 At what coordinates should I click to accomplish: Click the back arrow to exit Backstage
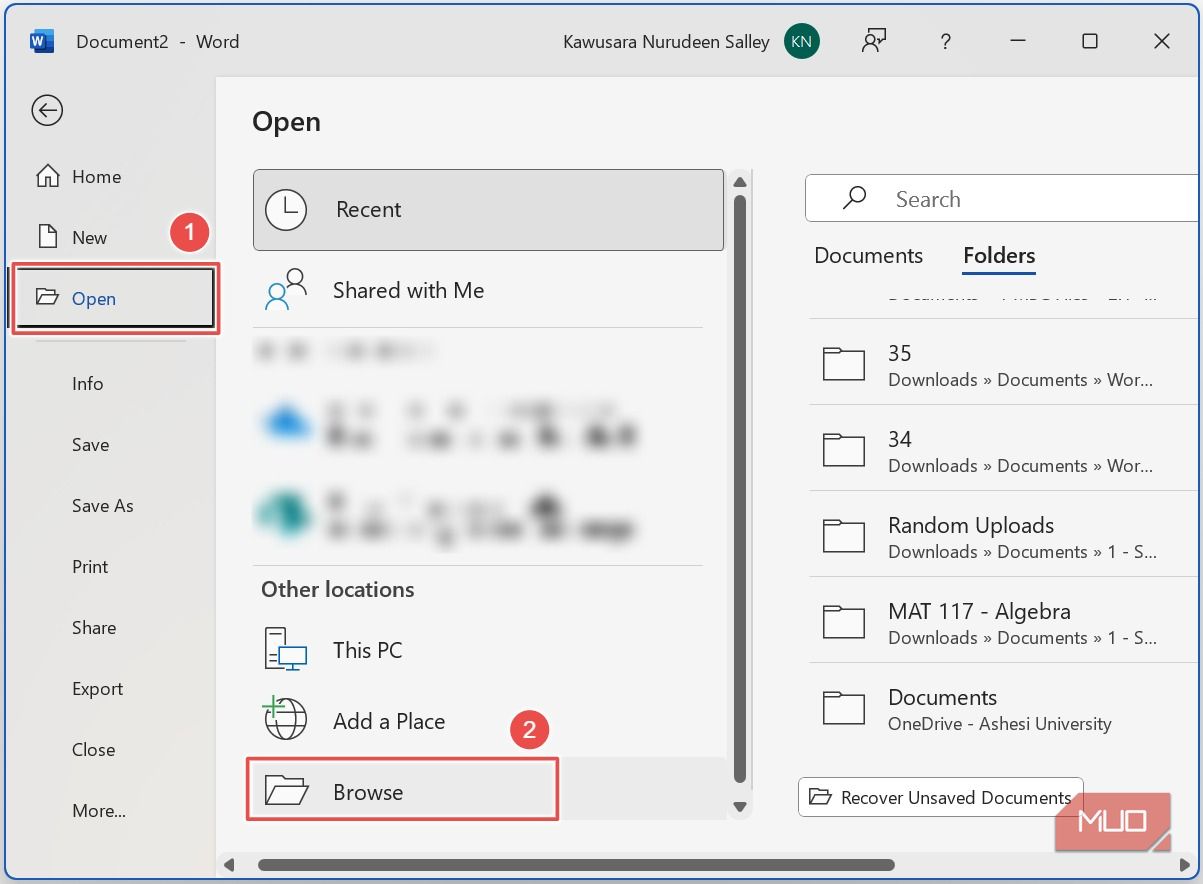[47, 110]
